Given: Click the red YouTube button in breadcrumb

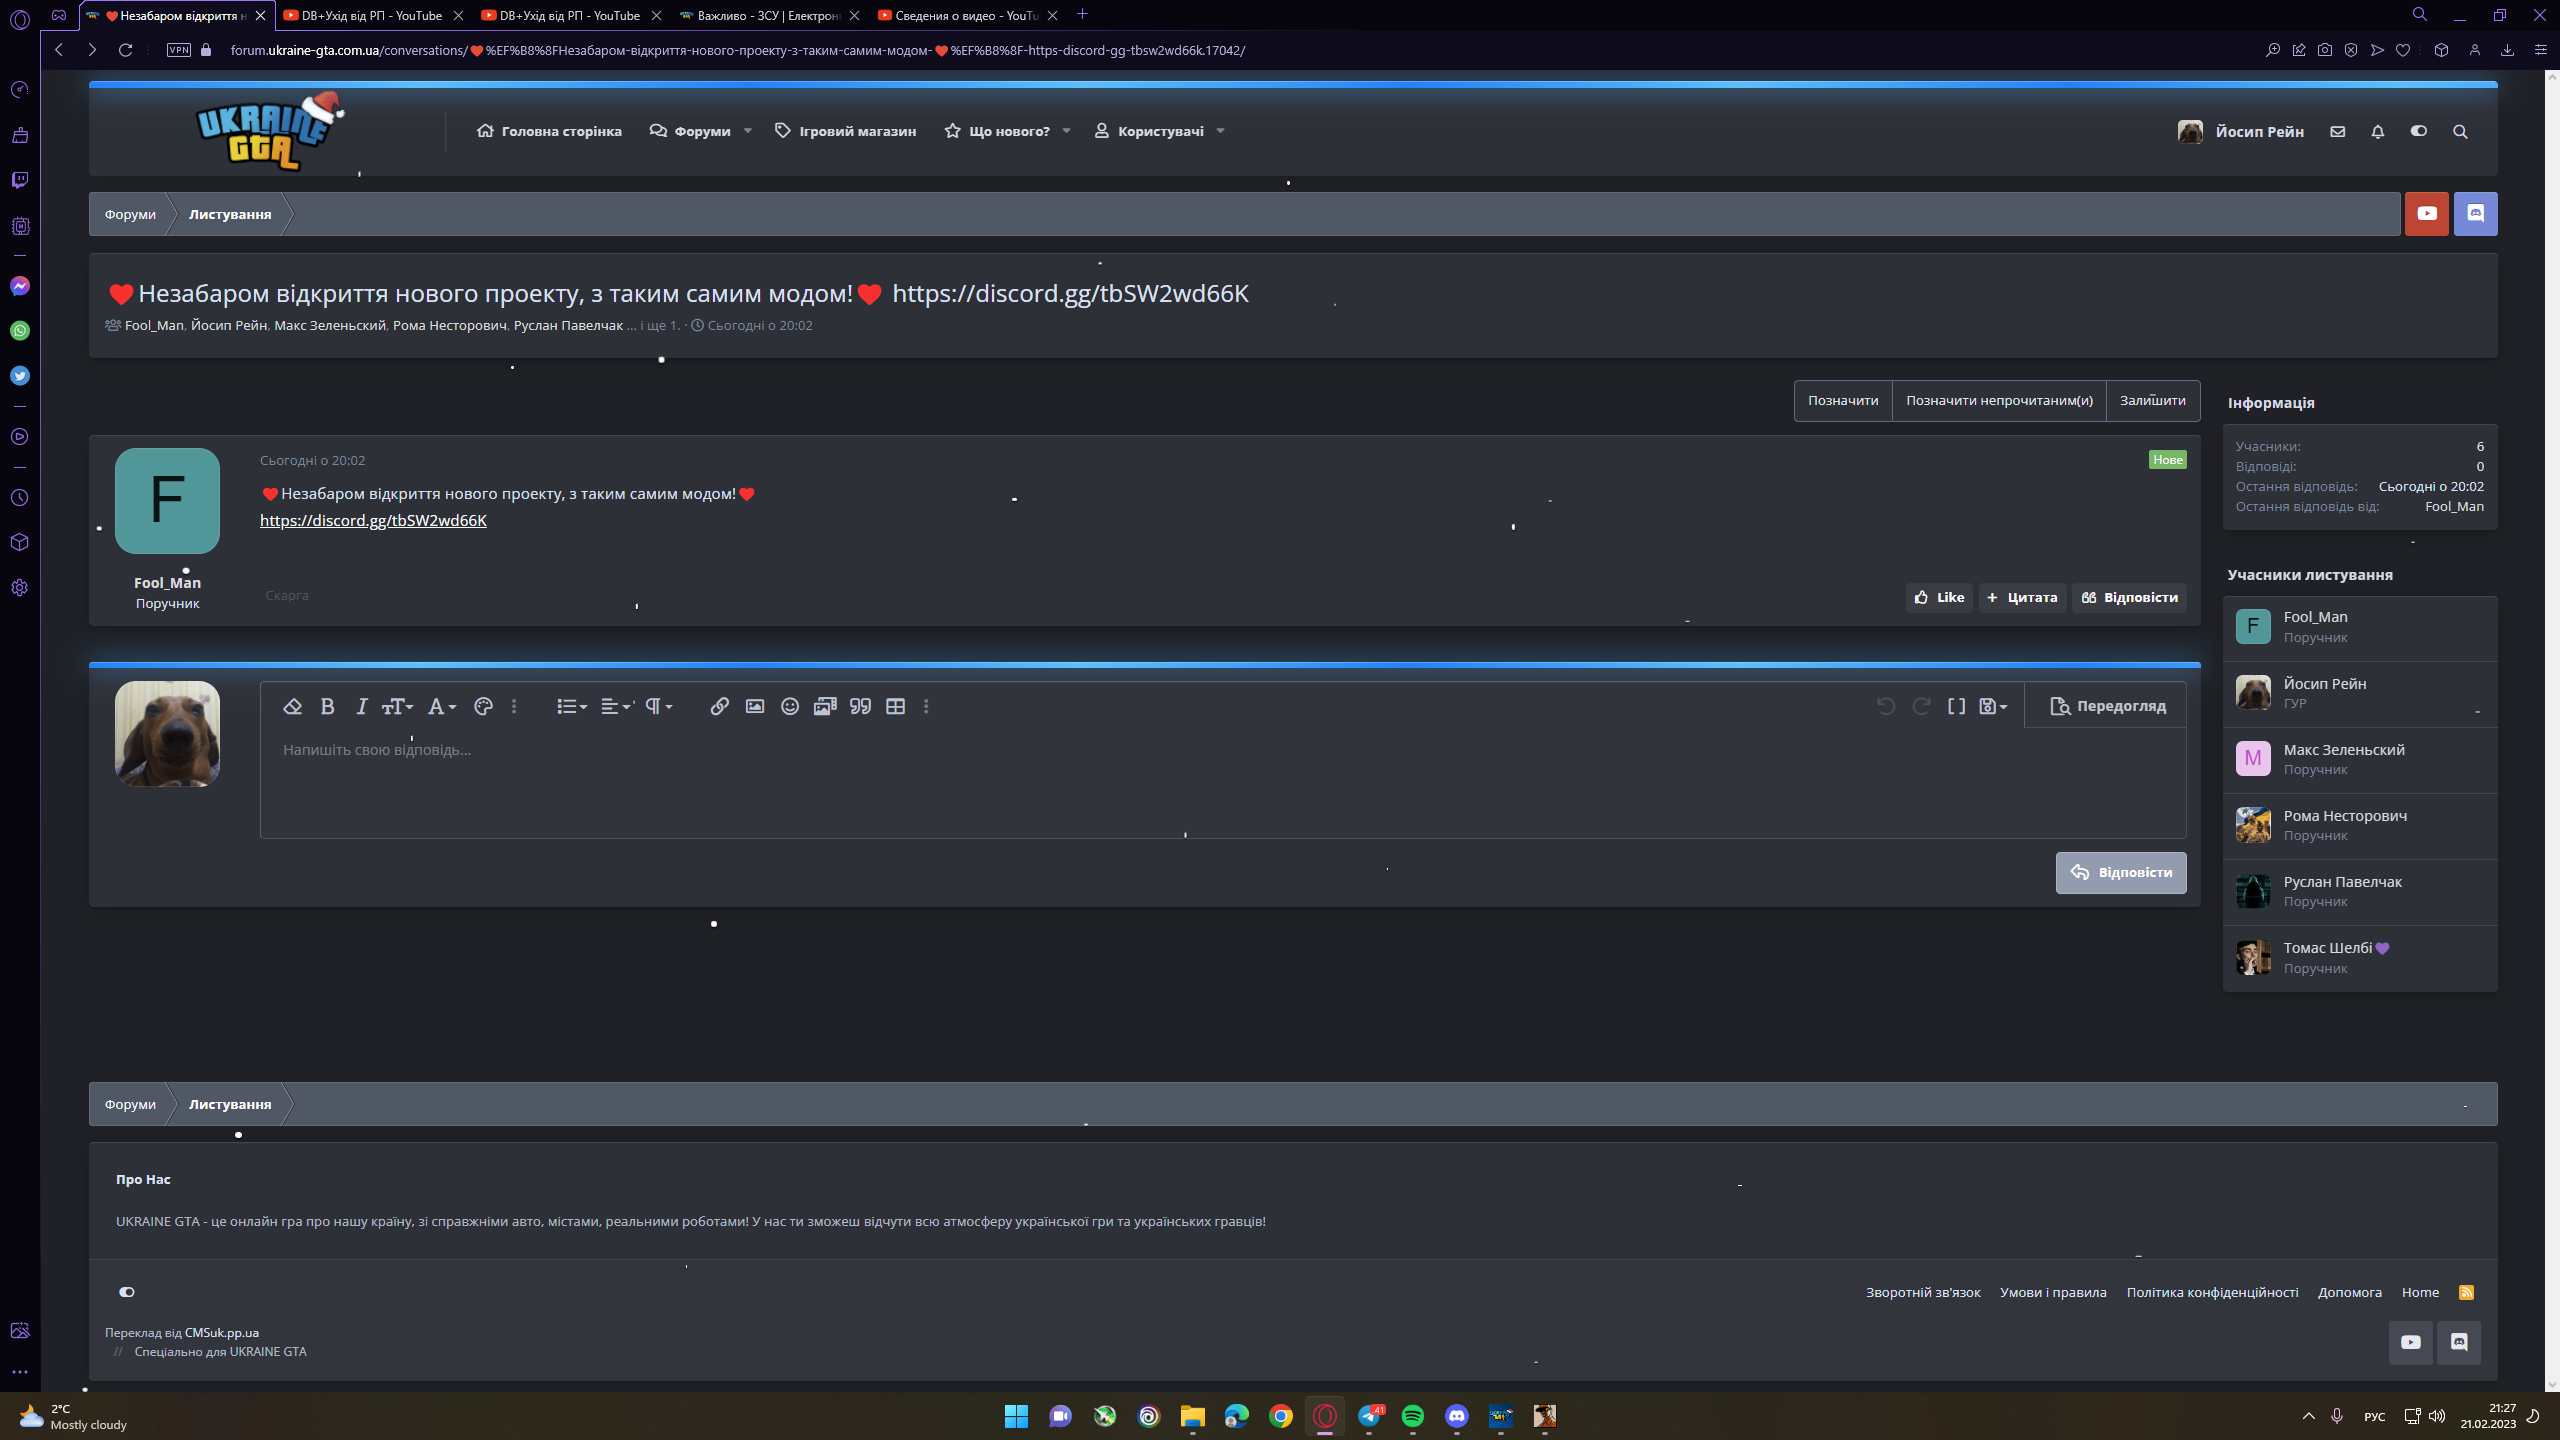Looking at the screenshot, I should point(2426,213).
